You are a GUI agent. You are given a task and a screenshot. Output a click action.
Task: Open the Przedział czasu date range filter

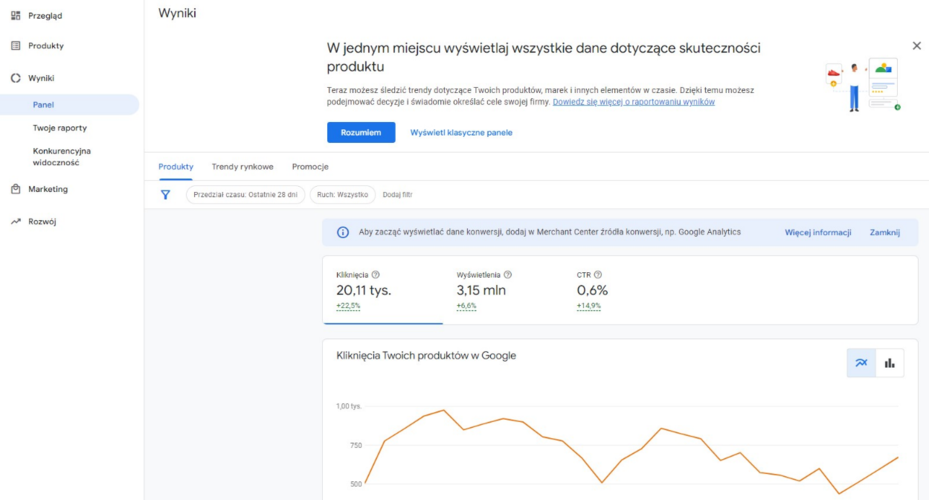[x=245, y=195]
